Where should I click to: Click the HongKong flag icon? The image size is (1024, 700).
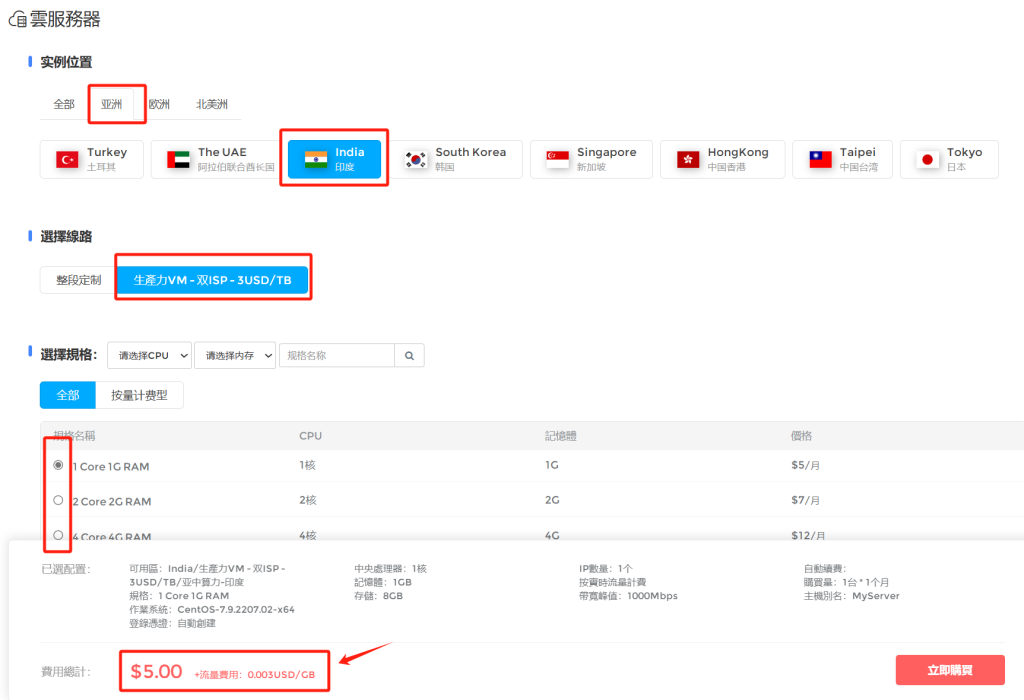tap(688, 159)
